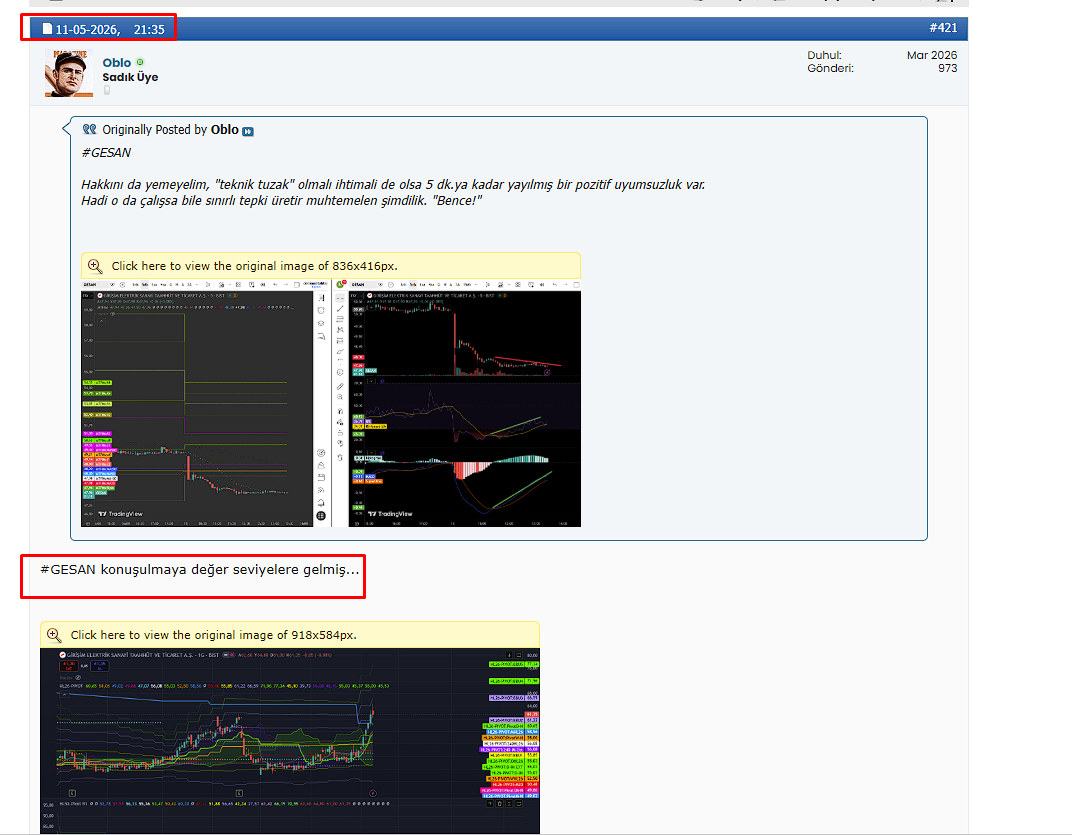Click the post document icon beside 11-05-2026

point(47,29)
